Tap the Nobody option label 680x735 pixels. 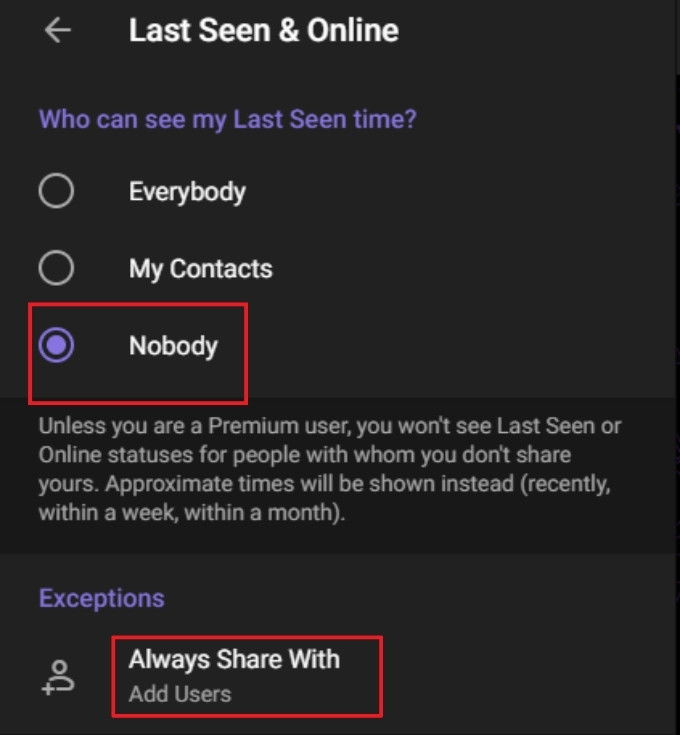[173, 346]
